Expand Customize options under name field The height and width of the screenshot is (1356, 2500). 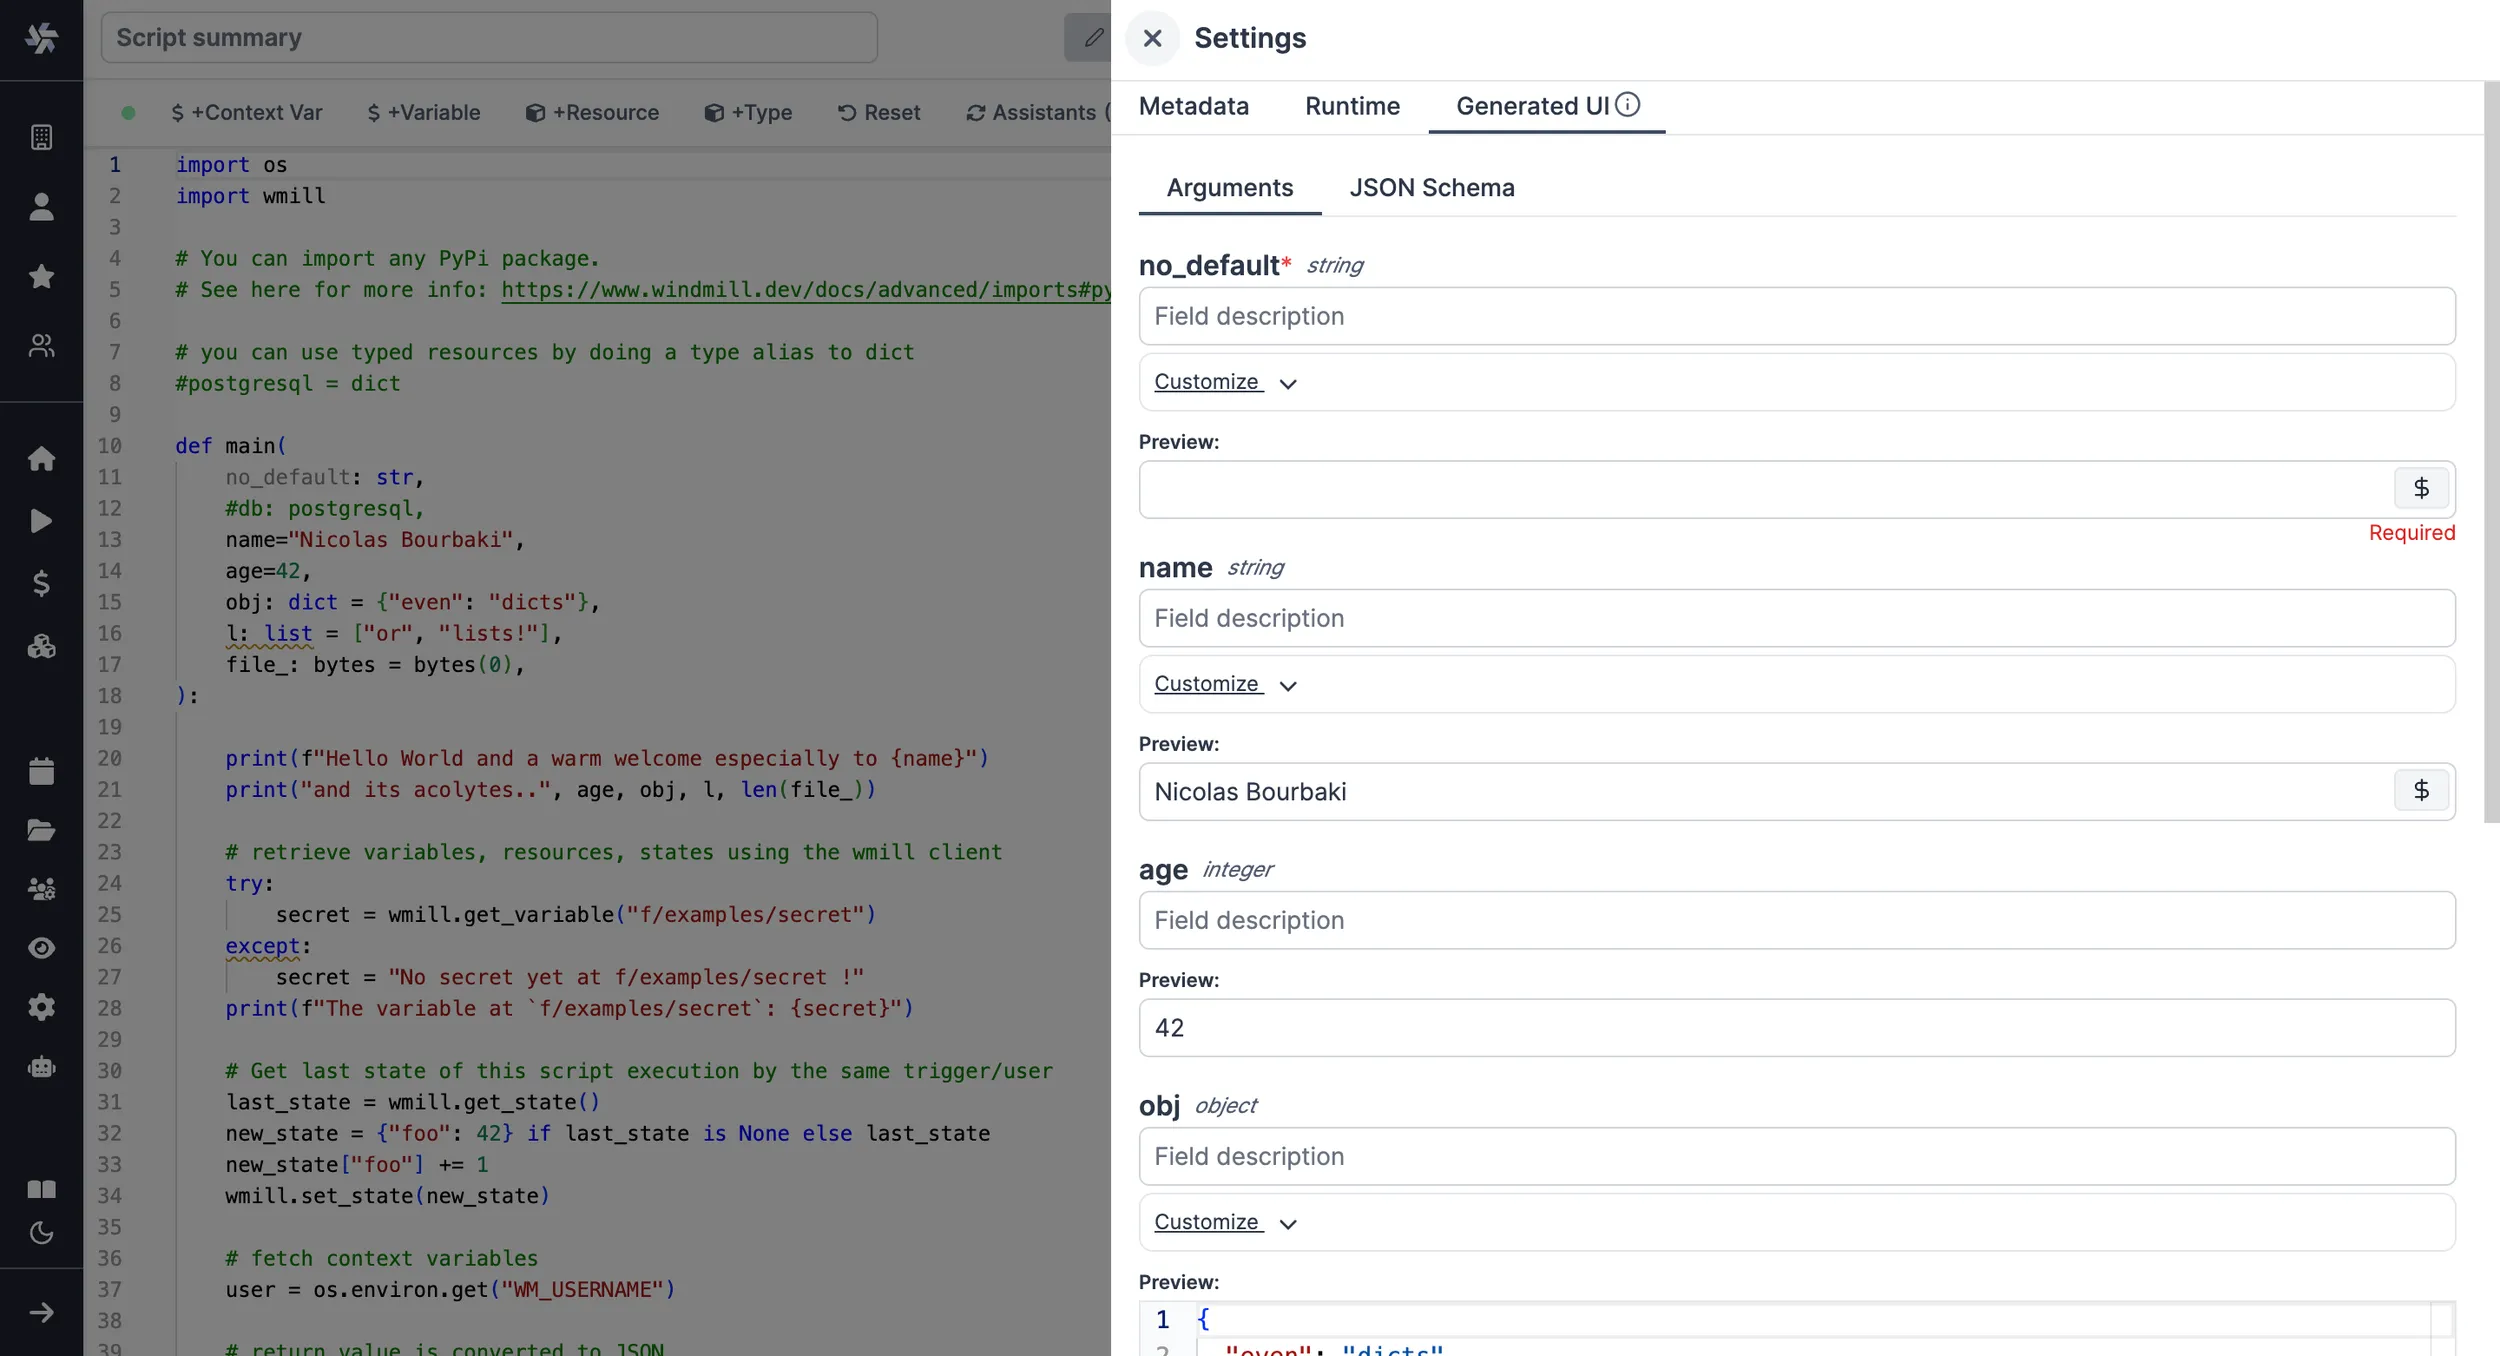1224,684
